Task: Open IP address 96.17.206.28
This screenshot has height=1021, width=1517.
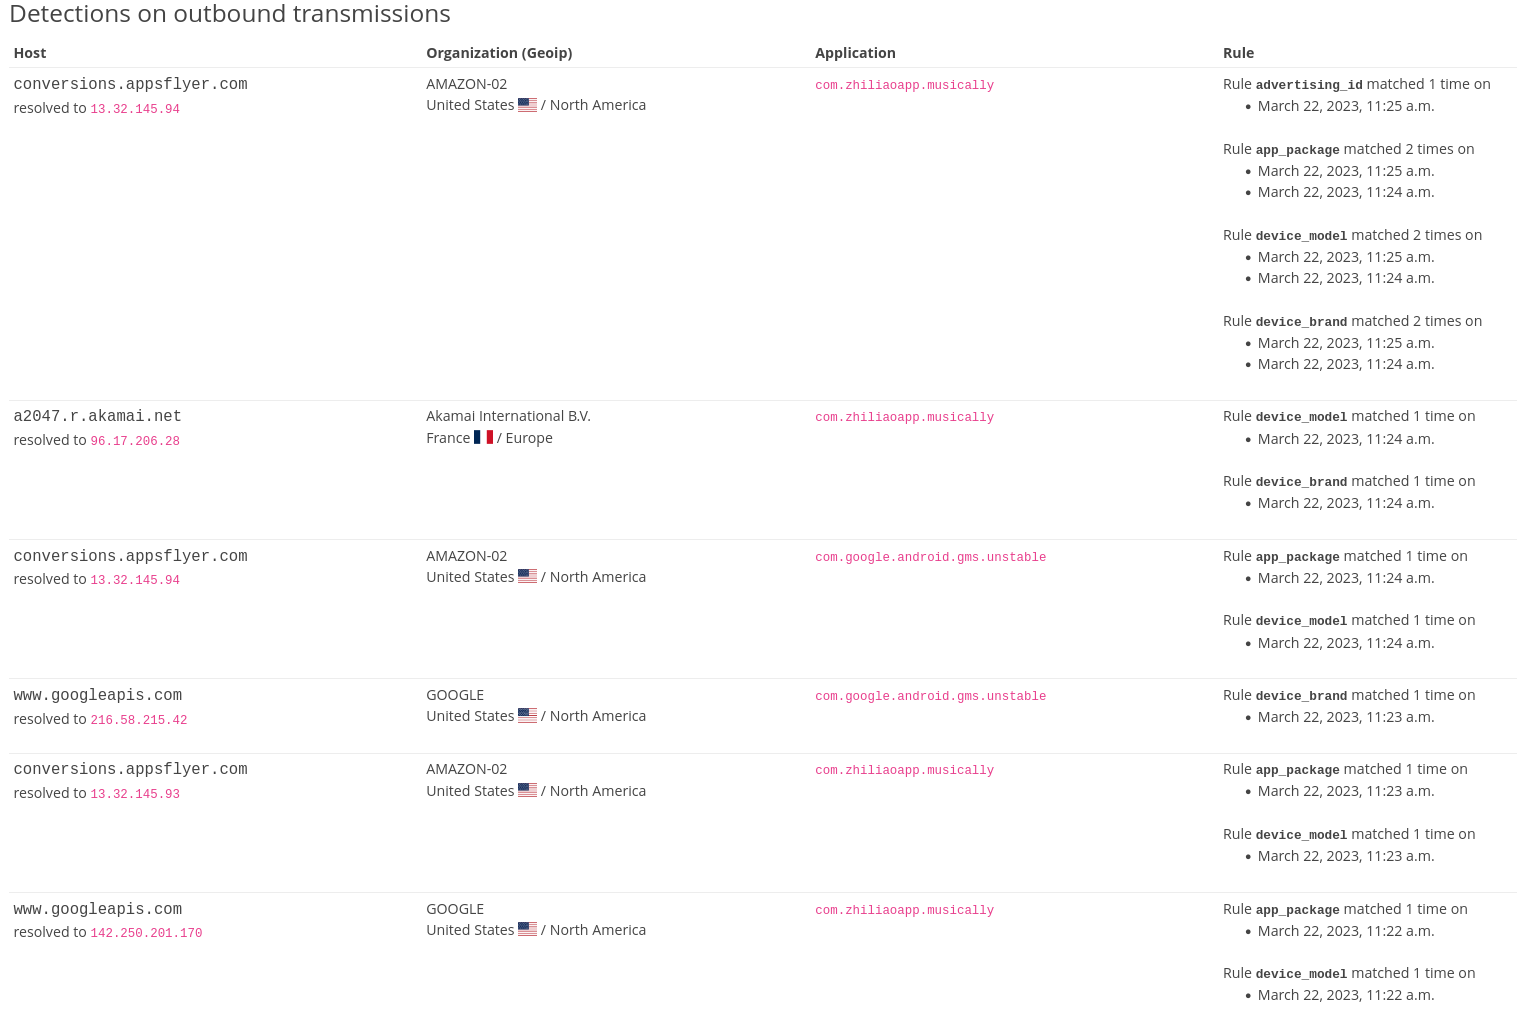Action: tap(135, 441)
